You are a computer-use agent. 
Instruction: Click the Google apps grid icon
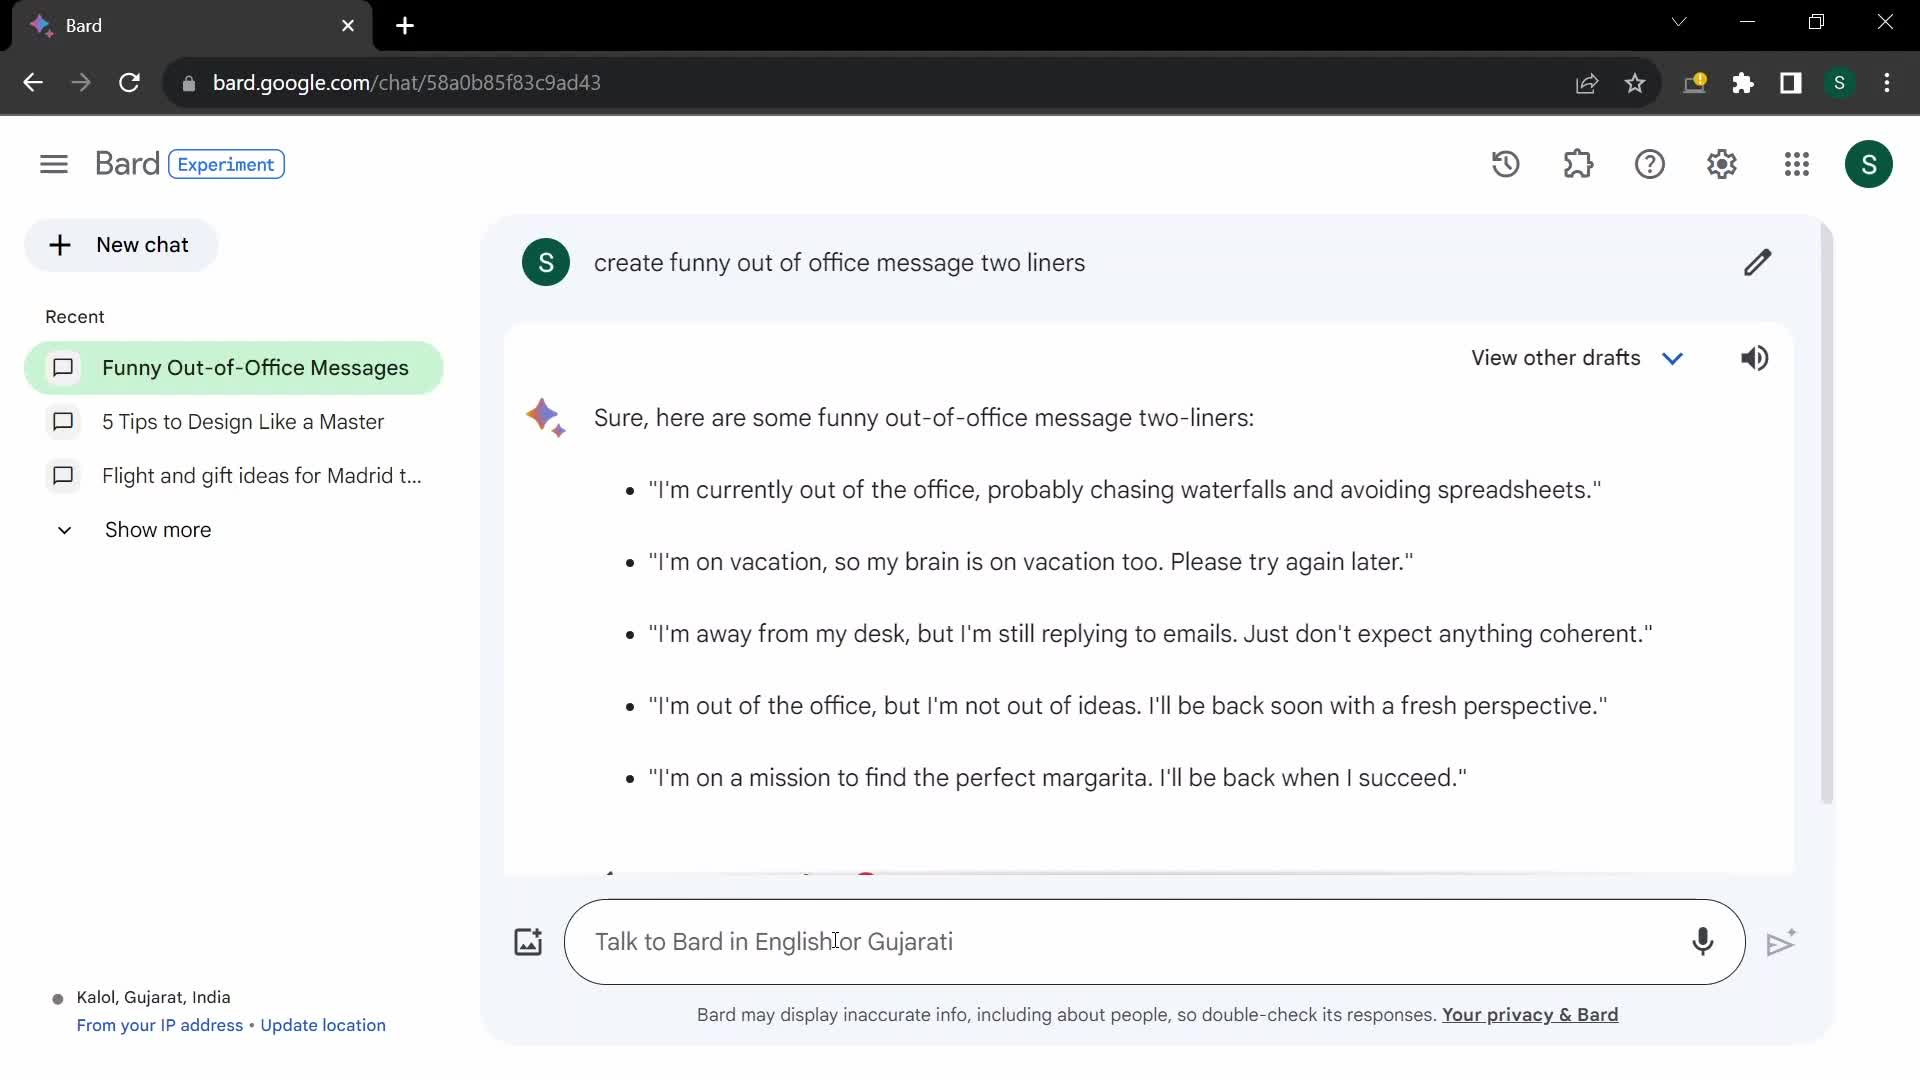(x=1795, y=164)
